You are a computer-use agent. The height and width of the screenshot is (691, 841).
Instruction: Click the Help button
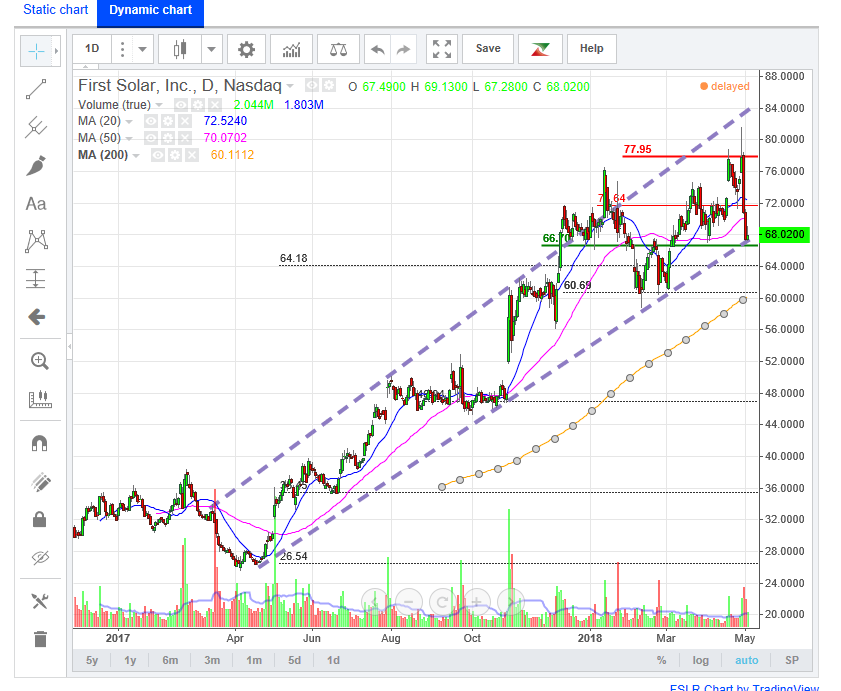(592, 49)
